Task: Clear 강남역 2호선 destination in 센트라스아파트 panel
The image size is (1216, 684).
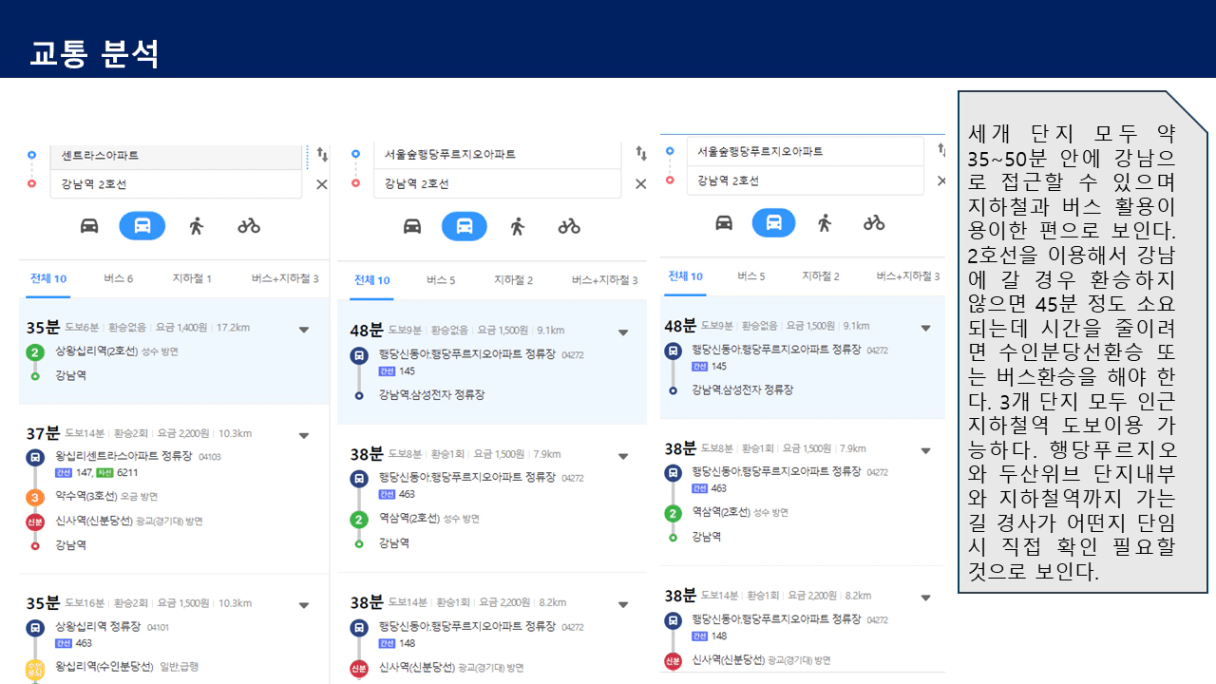Action: [x=322, y=184]
